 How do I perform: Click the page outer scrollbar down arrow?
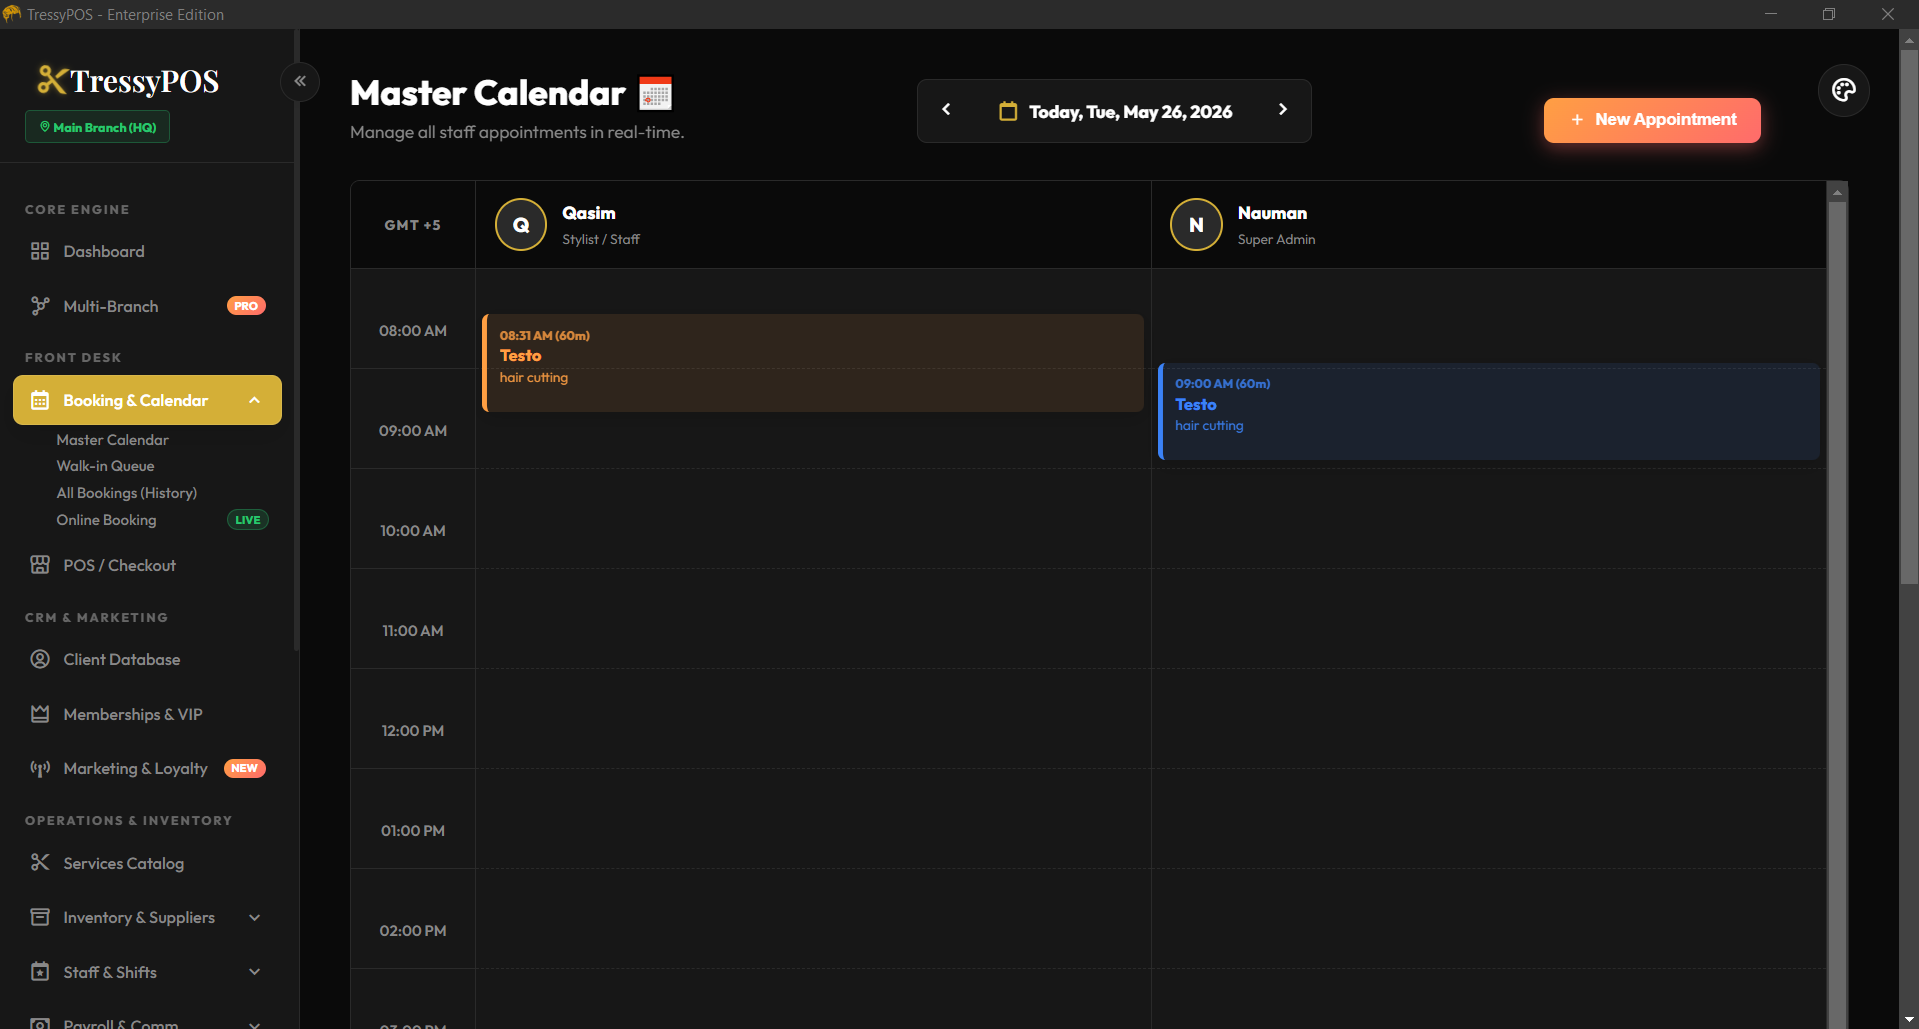pyautogui.click(x=1909, y=1020)
